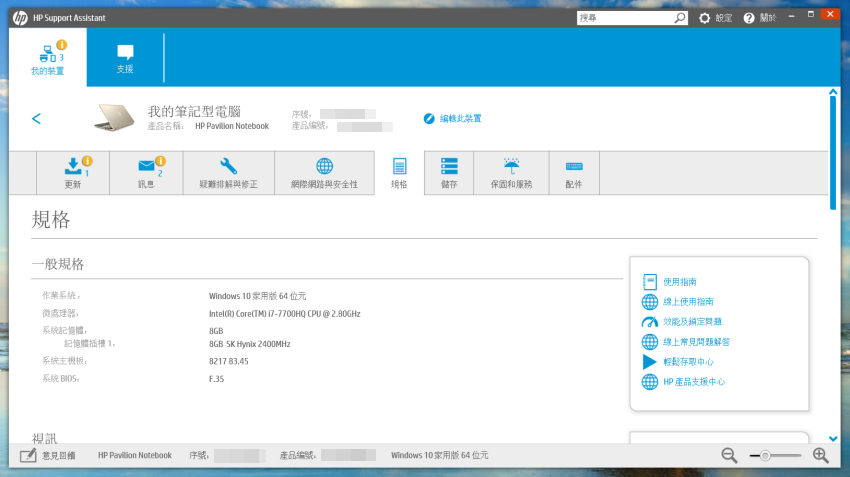Open the 效能及鎖定問題 link
850x477 pixels.
(x=692, y=322)
